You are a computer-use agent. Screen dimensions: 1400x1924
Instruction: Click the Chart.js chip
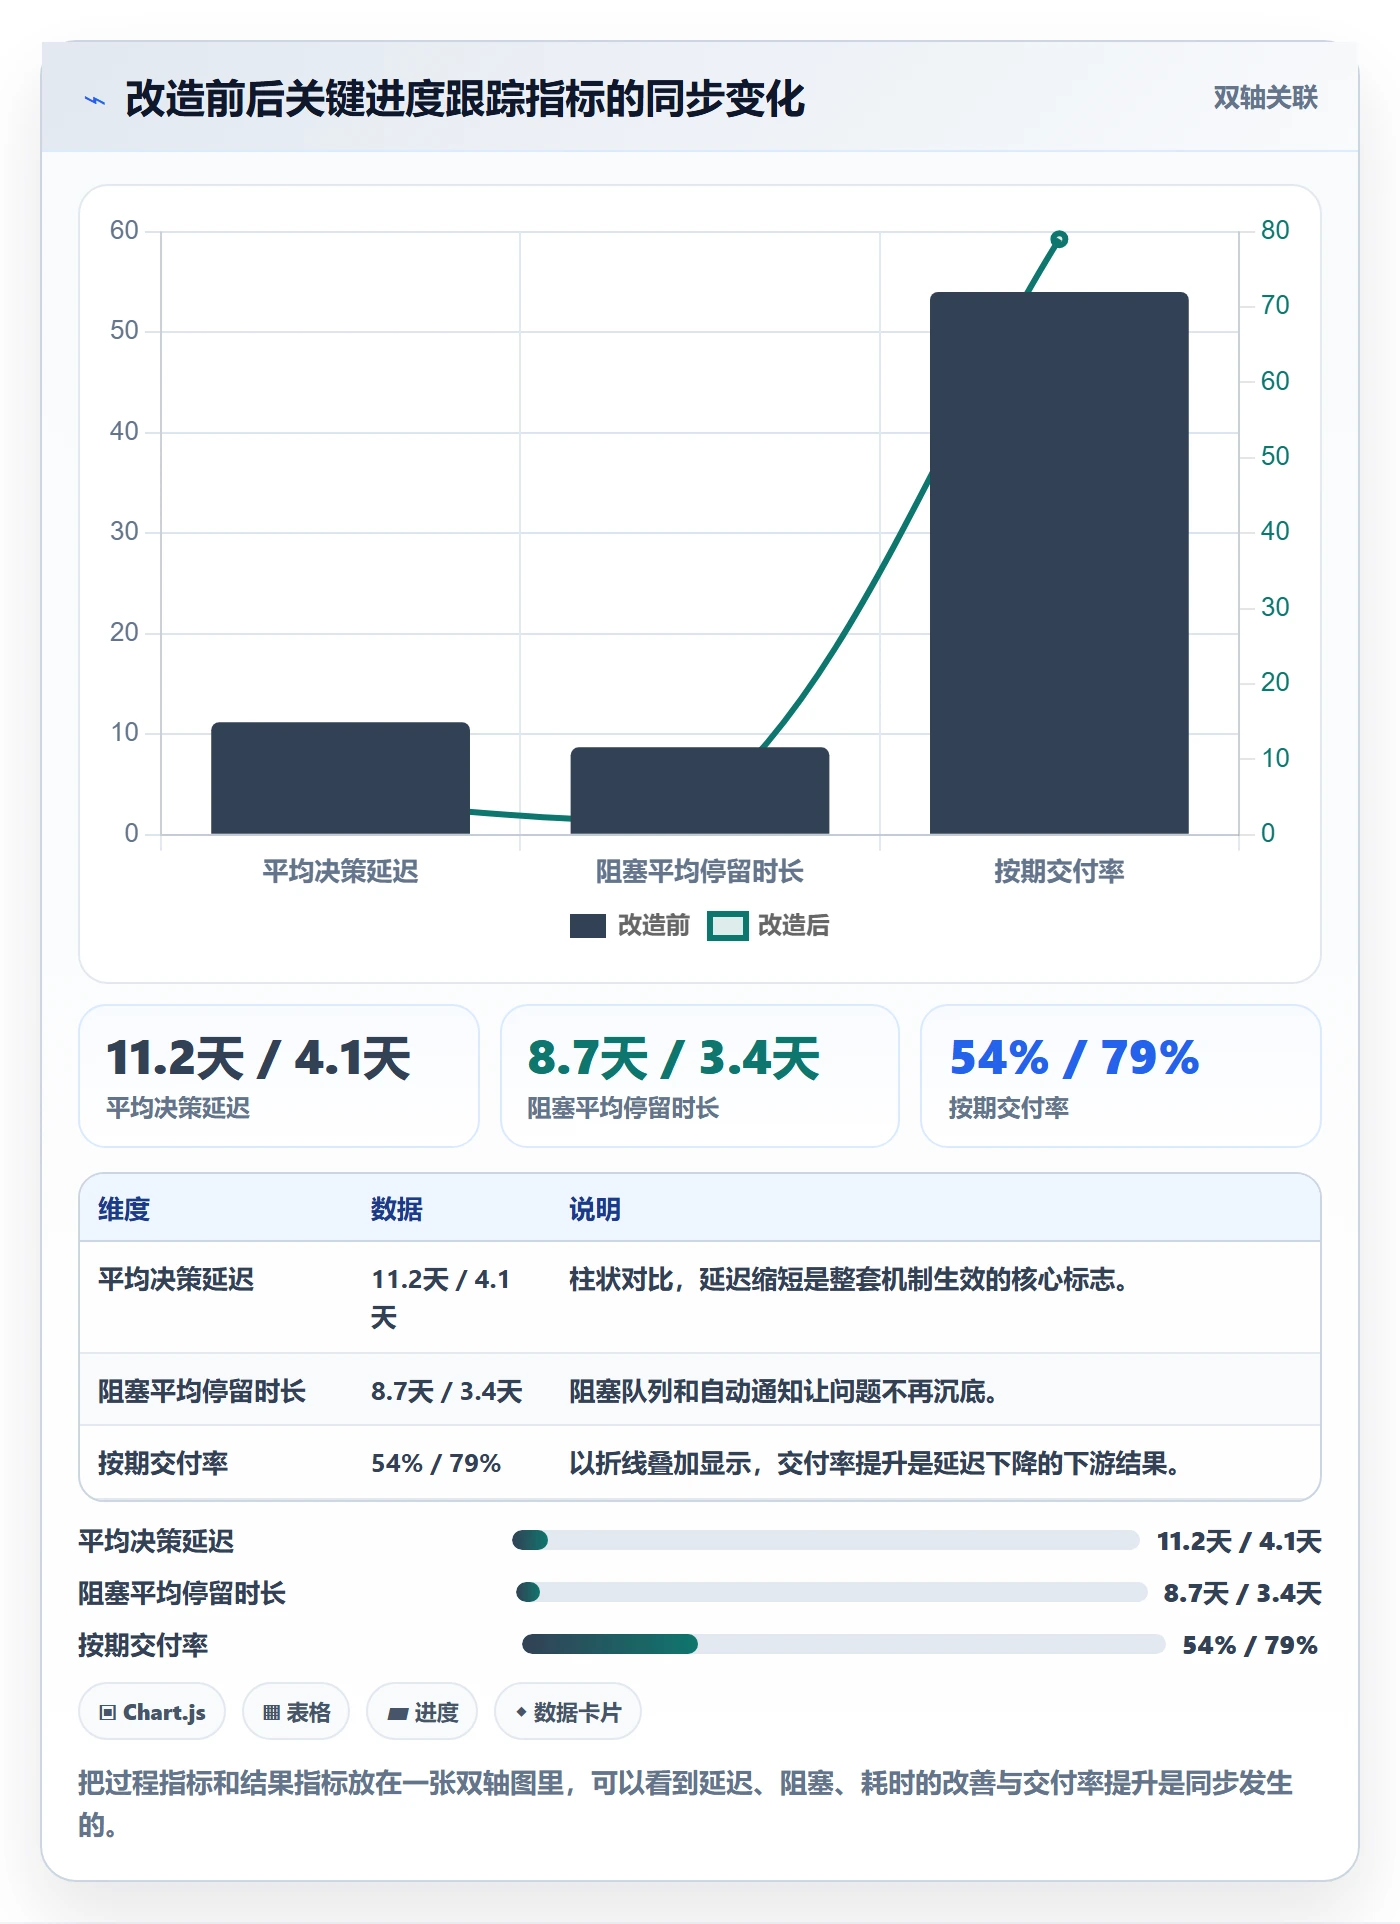pyautogui.click(x=152, y=1712)
